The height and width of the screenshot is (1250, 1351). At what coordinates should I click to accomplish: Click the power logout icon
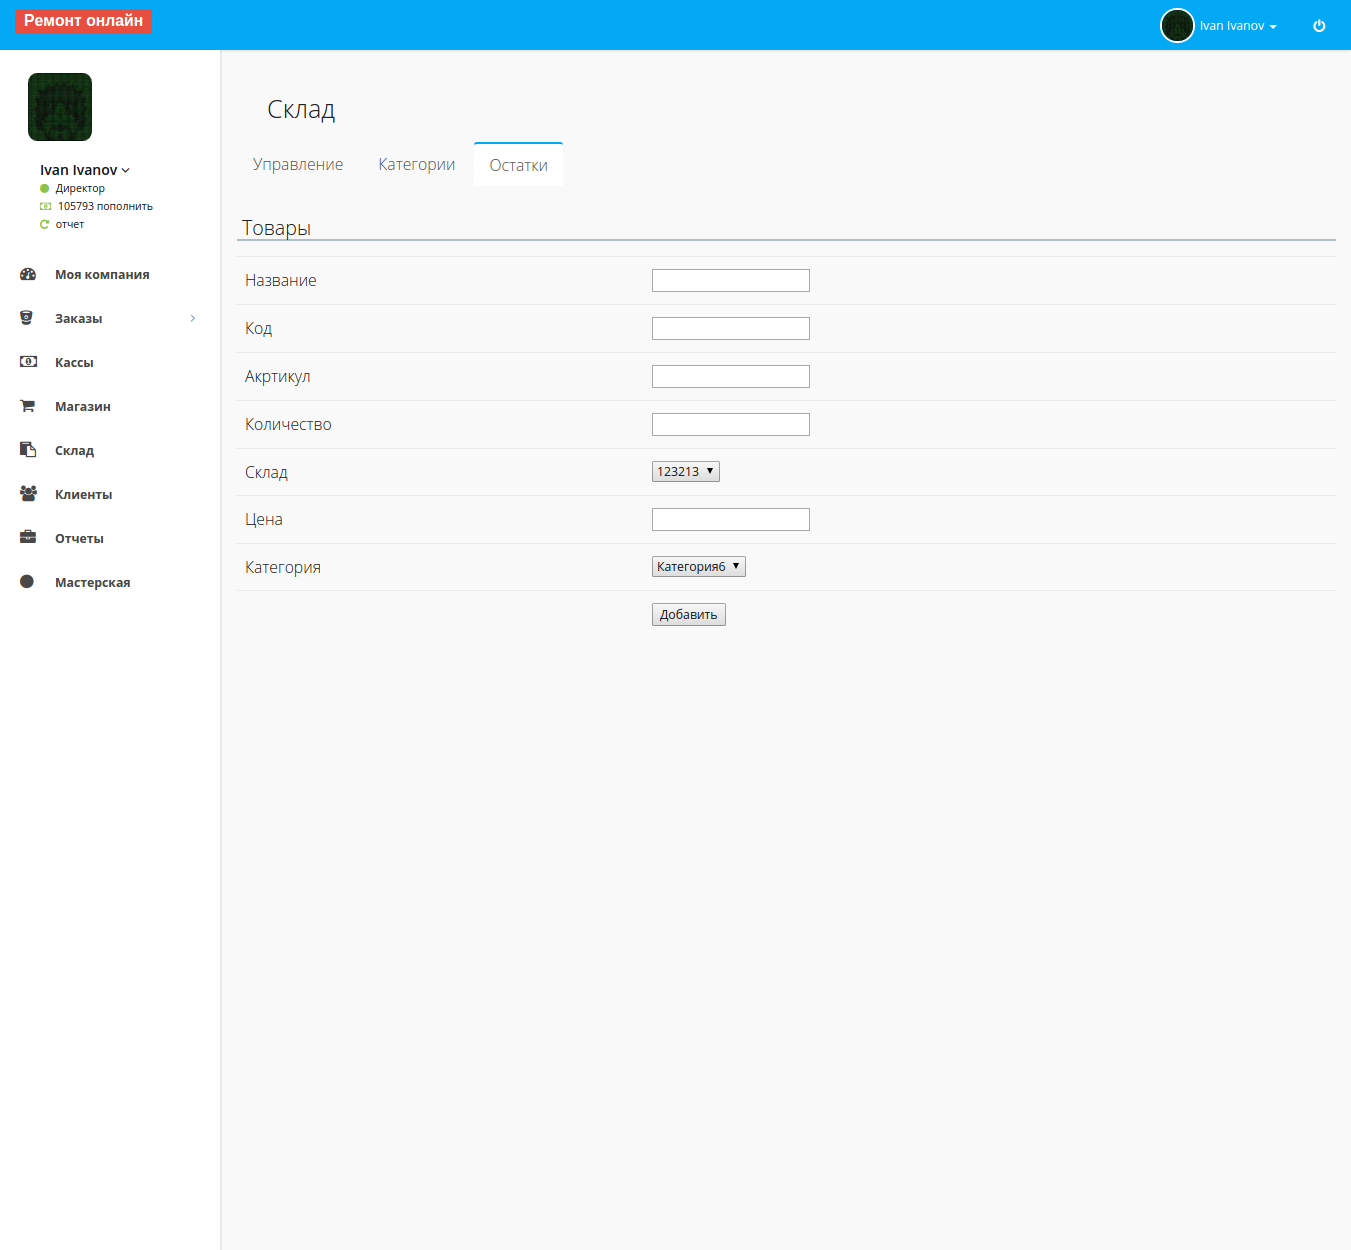tap(1319, 26)
